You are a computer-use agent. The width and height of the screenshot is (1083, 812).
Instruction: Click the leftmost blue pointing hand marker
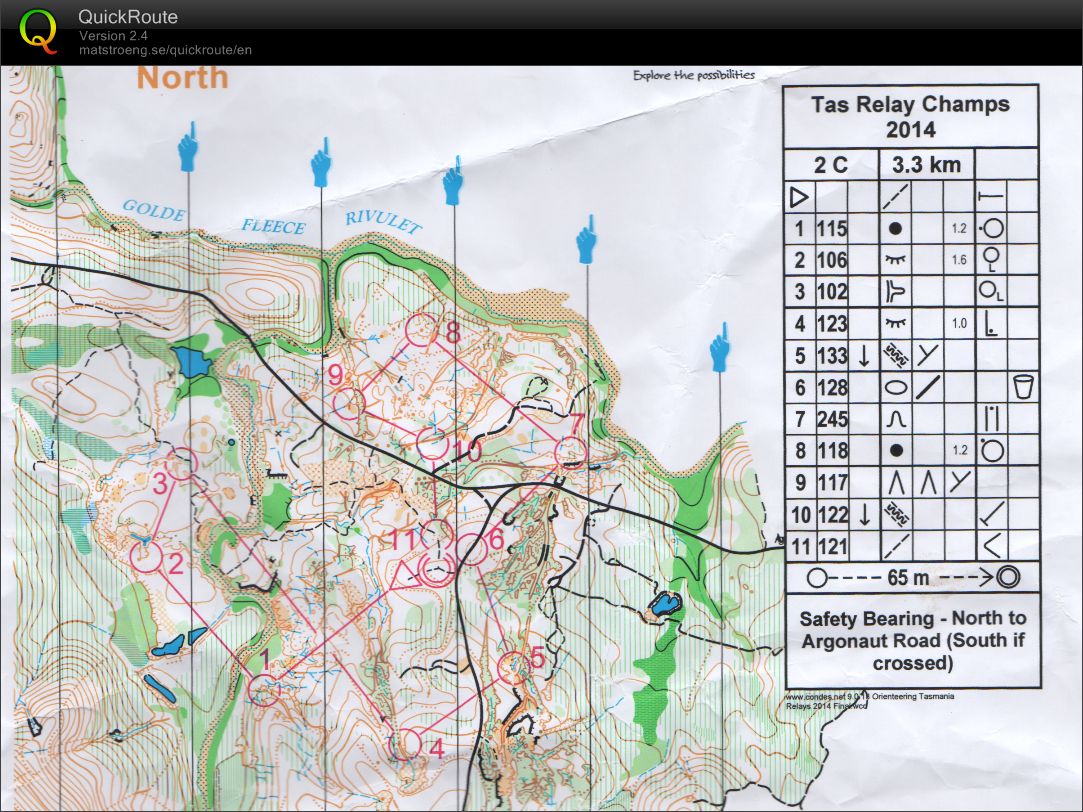[x=188, y=147]
